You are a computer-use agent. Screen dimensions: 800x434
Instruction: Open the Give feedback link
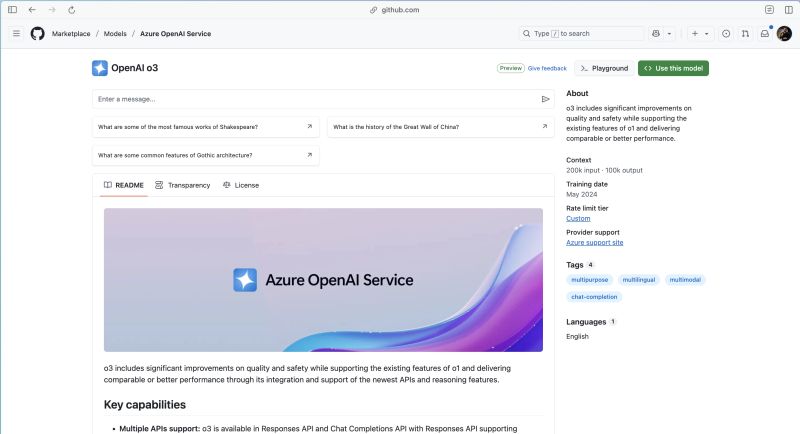[x=547, y=68]
